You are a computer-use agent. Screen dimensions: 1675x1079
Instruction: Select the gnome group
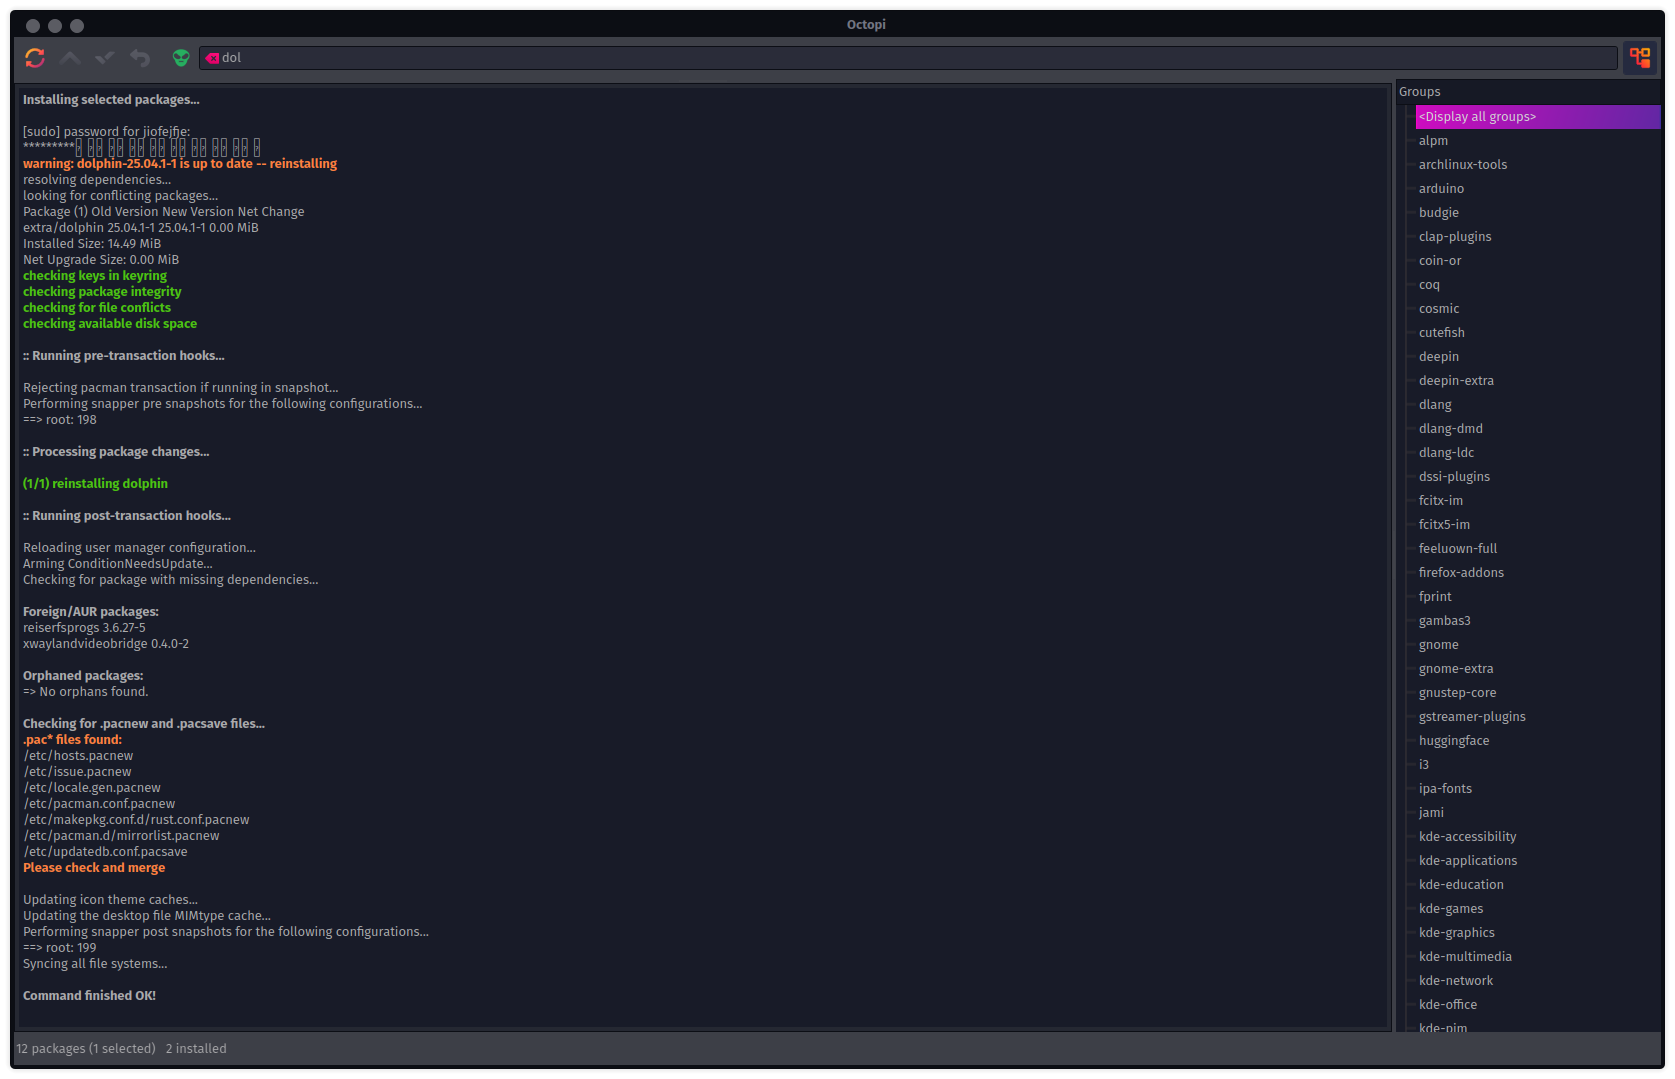point(1538,645)
